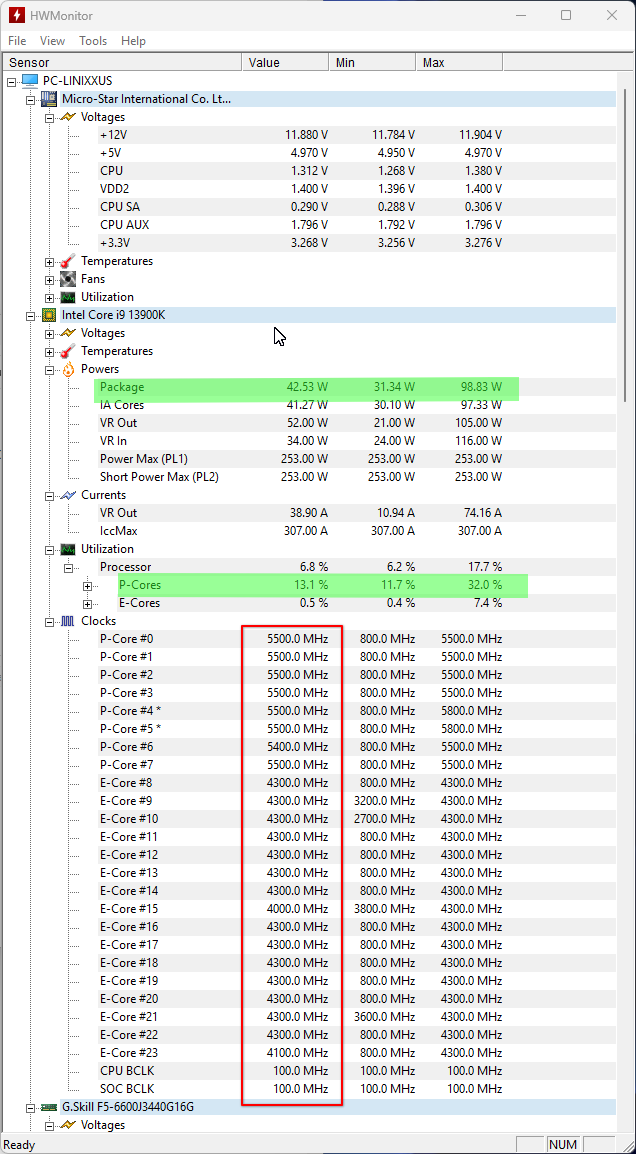
Task: Select the SOC BCLK row
Action: pos(357,1088)
